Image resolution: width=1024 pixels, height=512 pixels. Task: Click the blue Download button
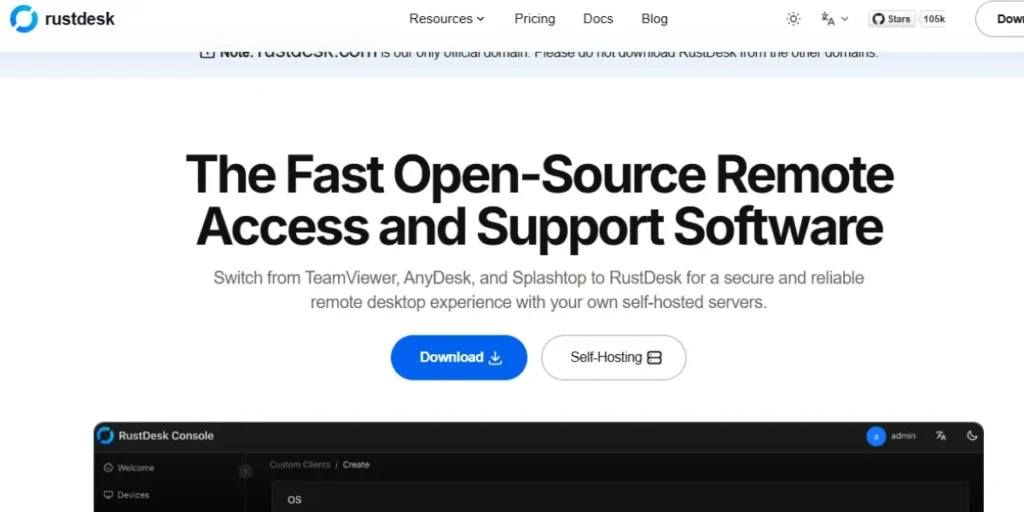tap(459, 357)
